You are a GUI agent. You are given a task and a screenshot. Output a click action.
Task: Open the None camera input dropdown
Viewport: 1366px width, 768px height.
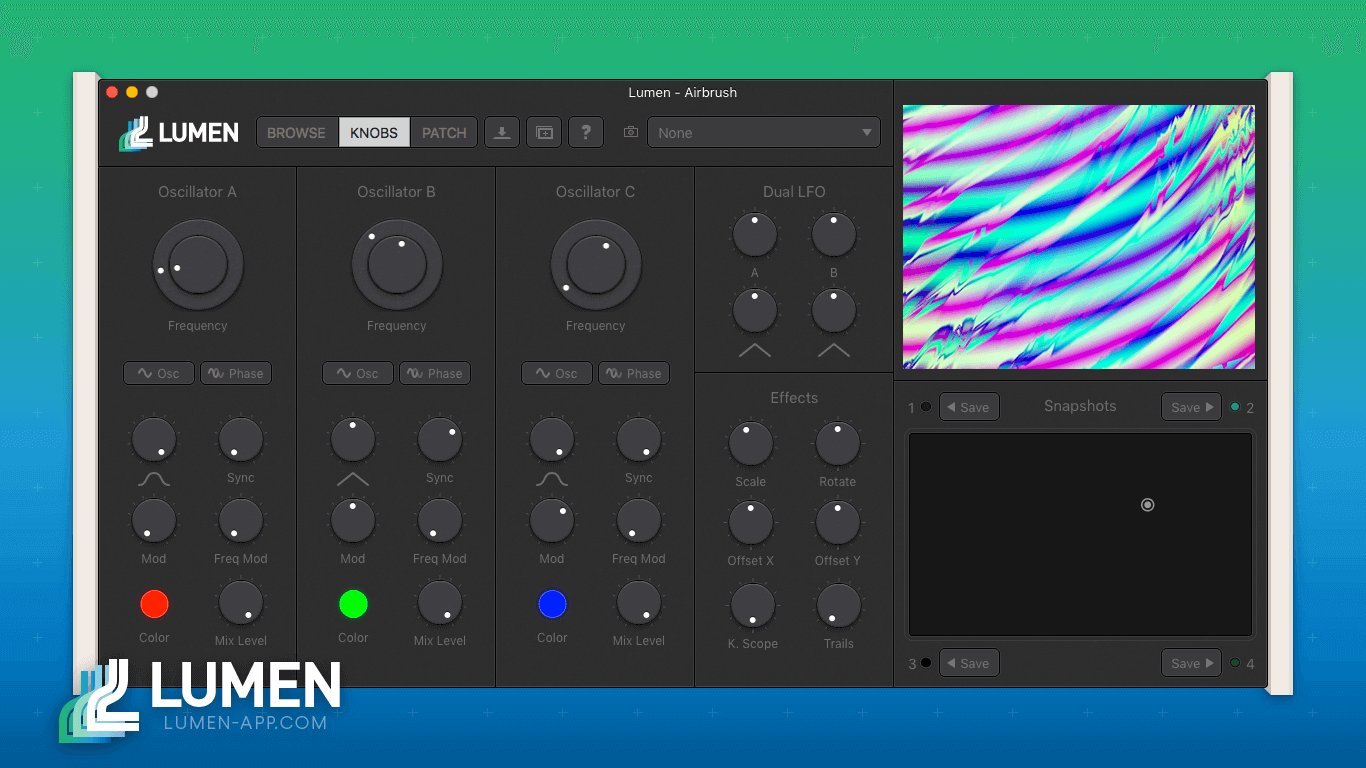click(x=764, y=132)
